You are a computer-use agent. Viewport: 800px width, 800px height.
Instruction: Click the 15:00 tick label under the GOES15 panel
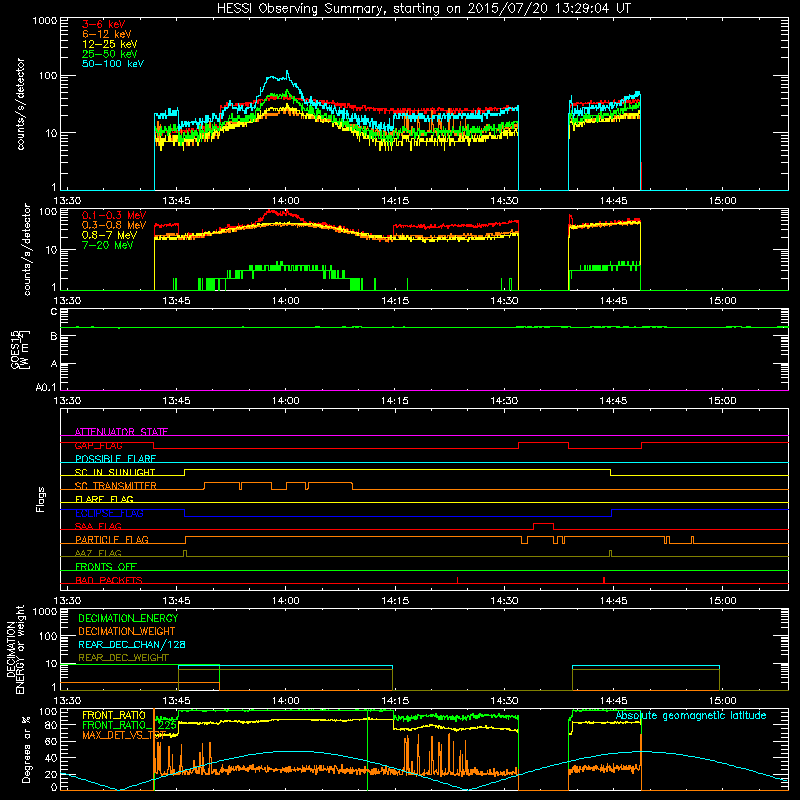click(x=722, y=401)
